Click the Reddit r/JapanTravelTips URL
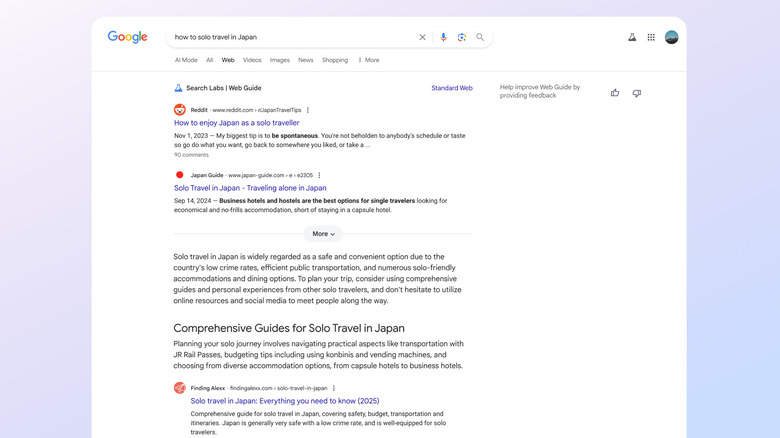780x438 pixels. point(257,110)
